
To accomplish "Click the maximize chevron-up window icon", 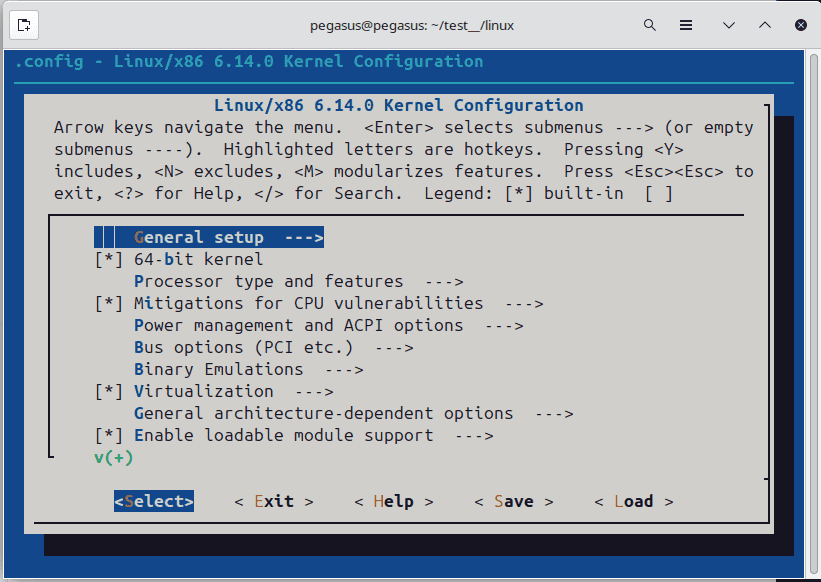I will [x=764, y=25].
